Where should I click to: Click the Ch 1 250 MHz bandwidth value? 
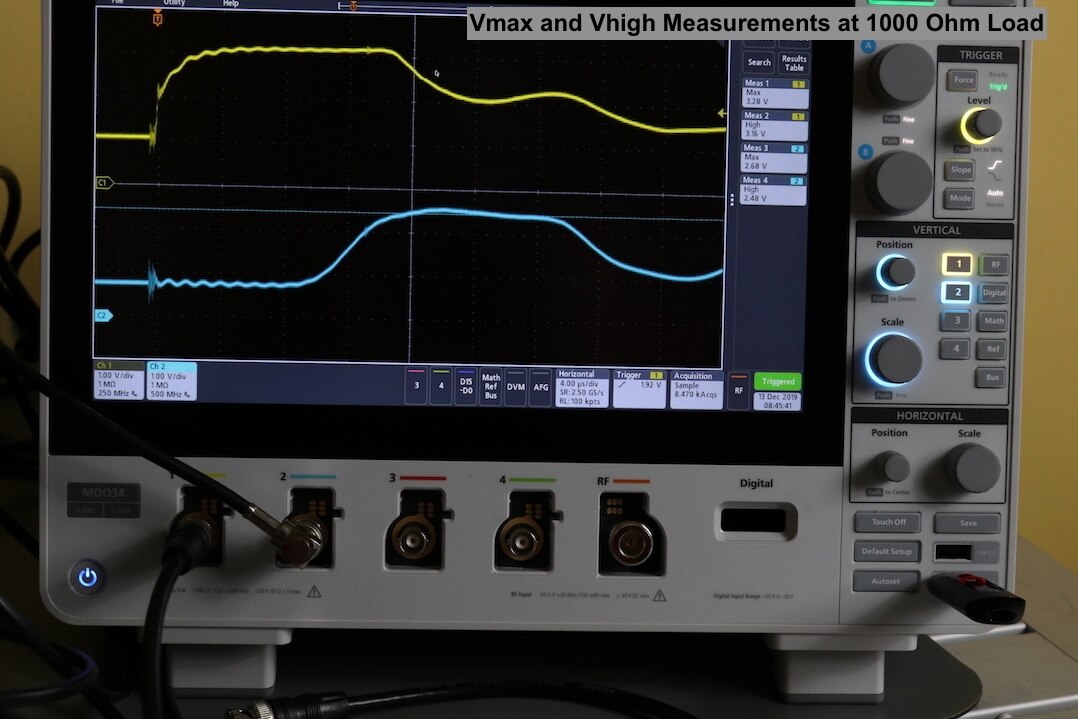point(116,394)
